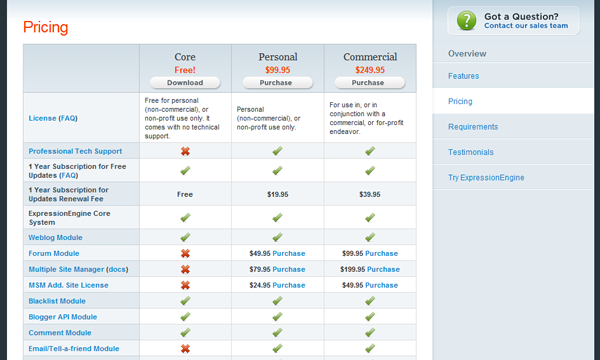Open the Weblog Module link
This screenshot has height=360, width=600.
[55, 238]
